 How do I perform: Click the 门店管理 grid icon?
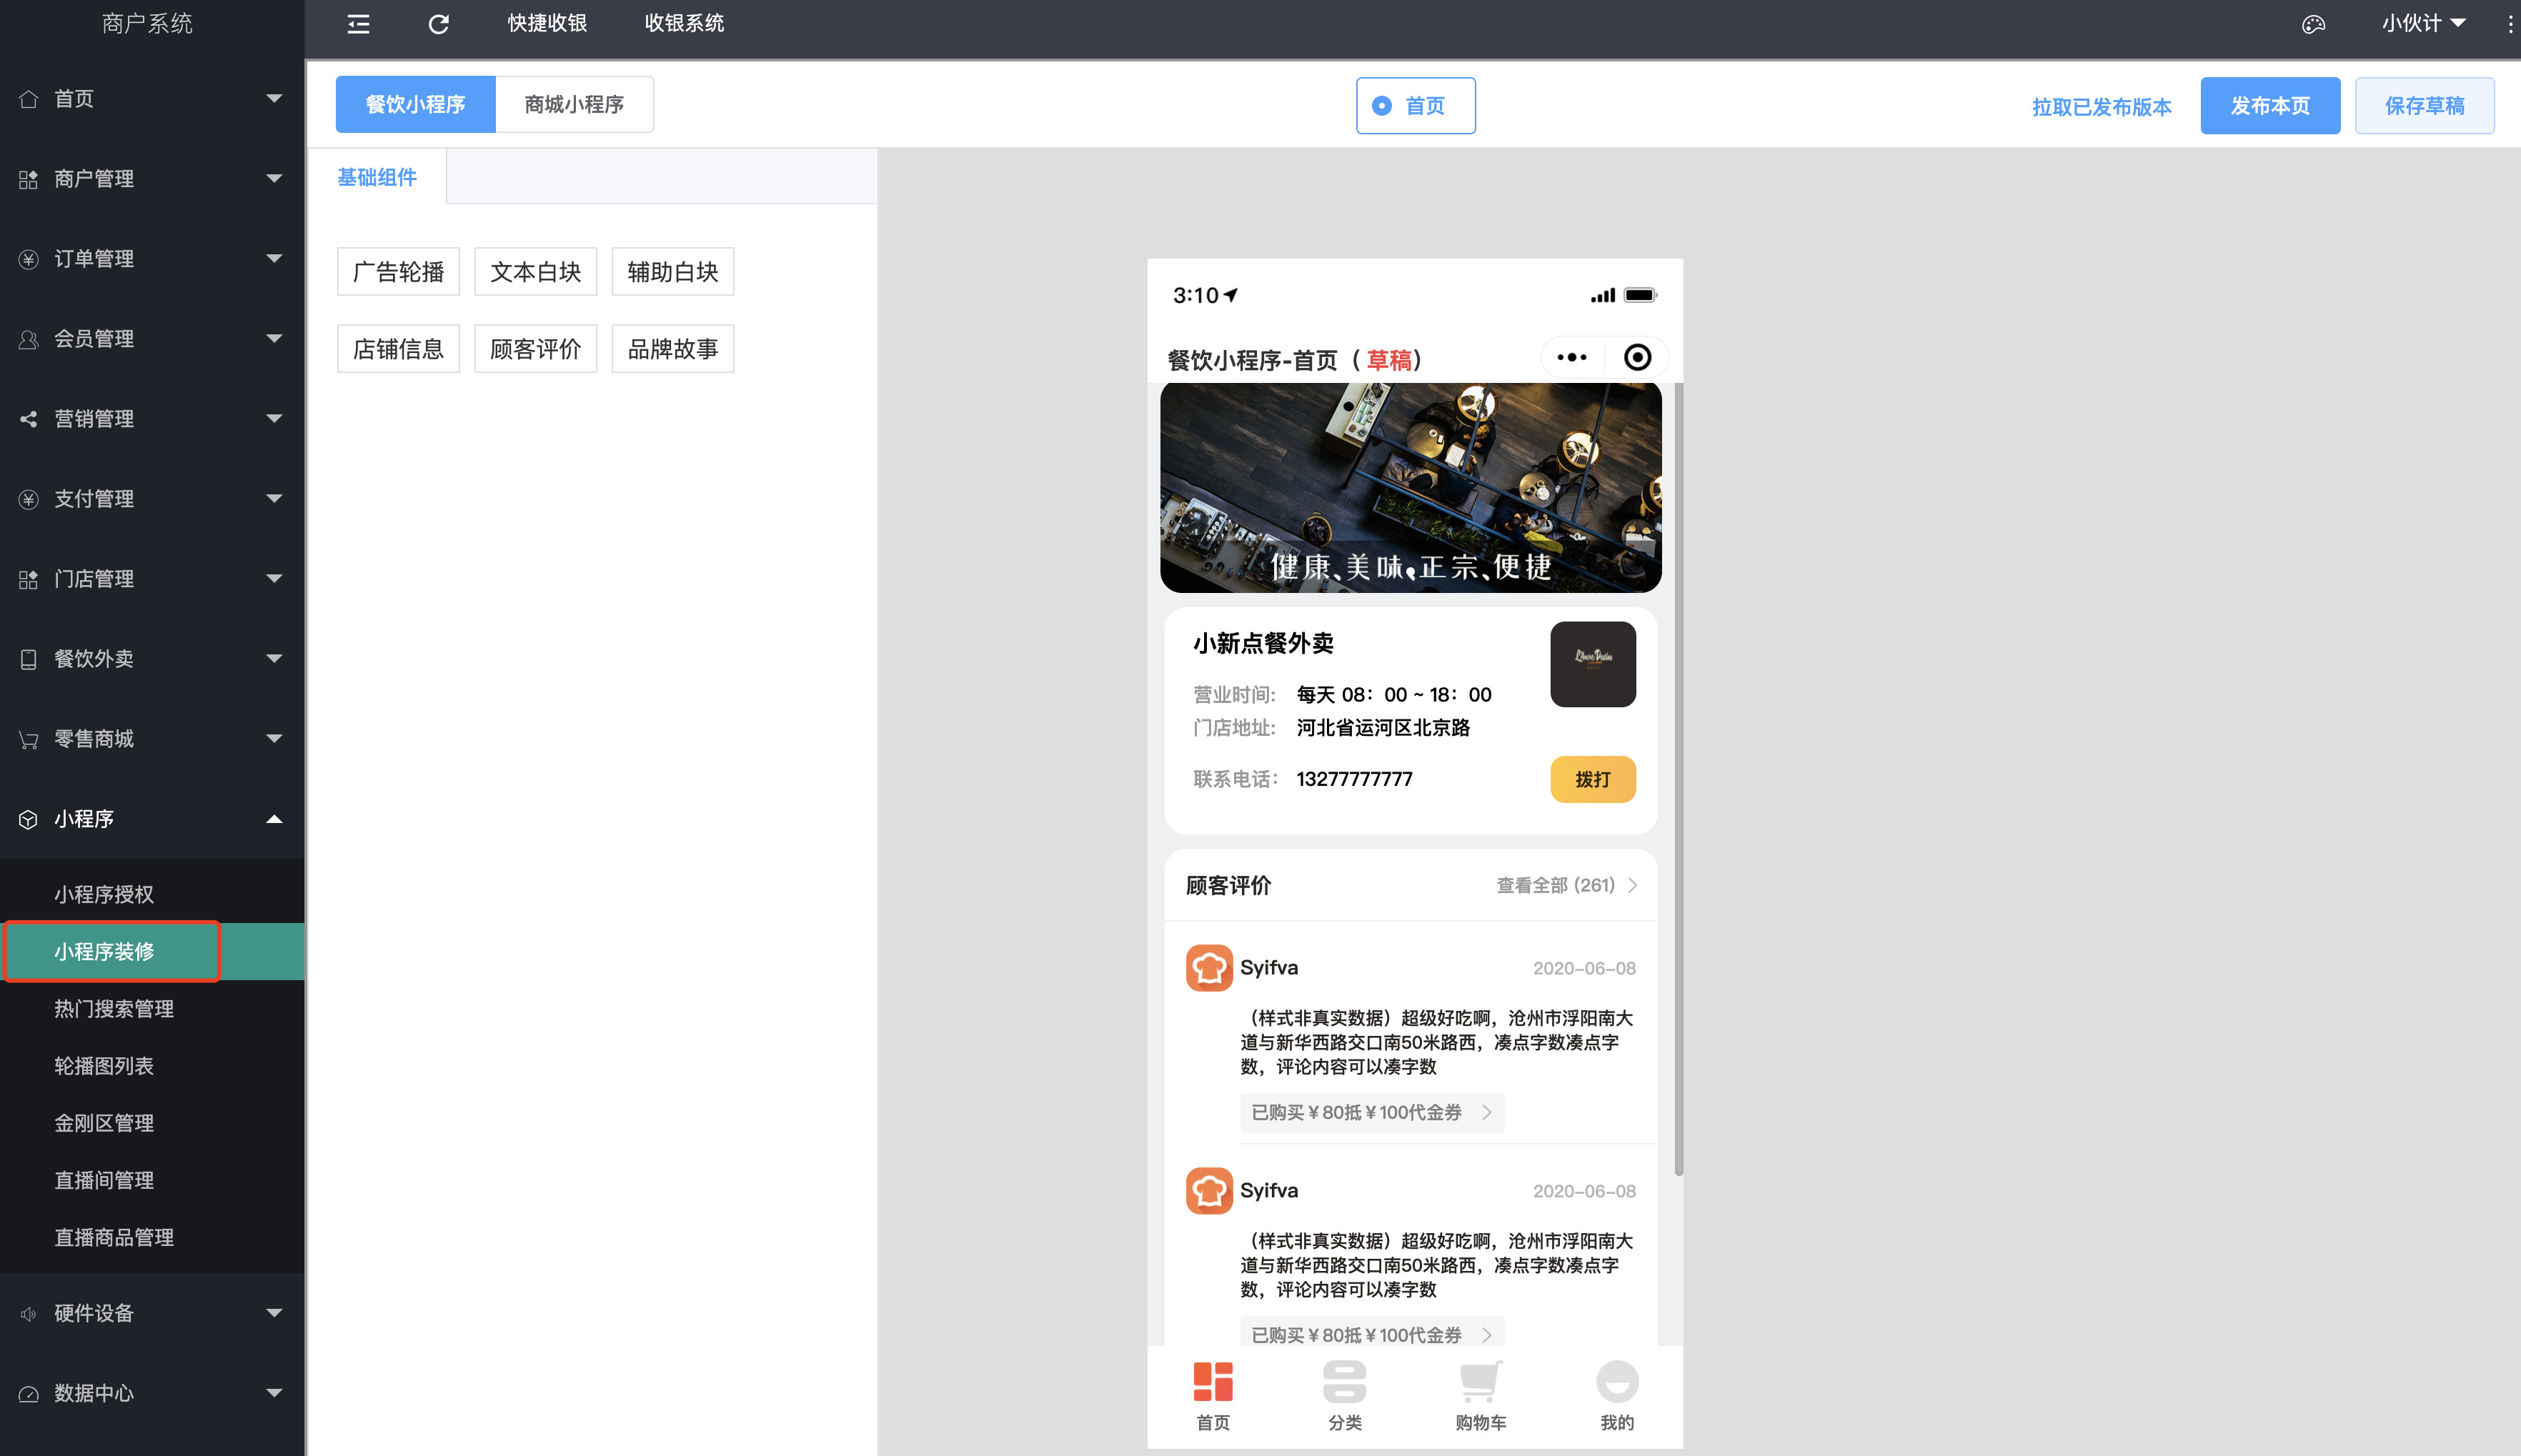(28, 579)
